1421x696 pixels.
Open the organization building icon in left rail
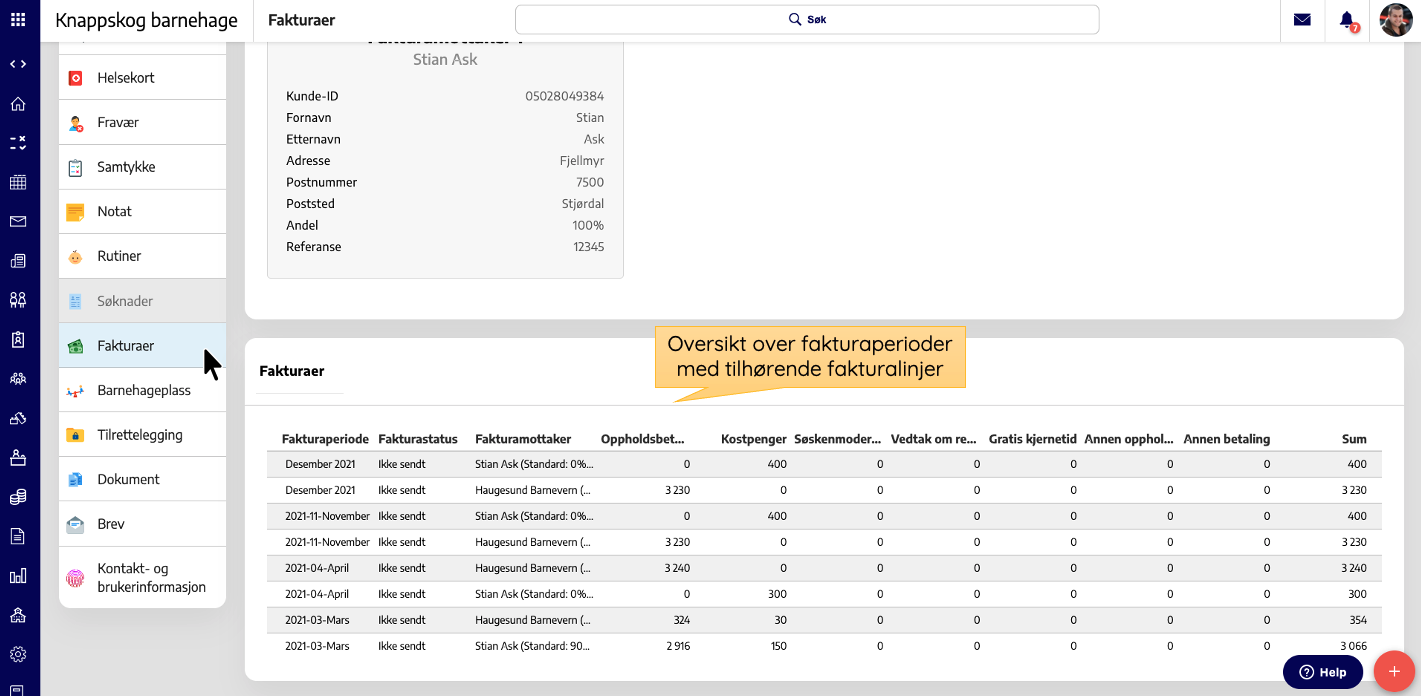[18, 615]
